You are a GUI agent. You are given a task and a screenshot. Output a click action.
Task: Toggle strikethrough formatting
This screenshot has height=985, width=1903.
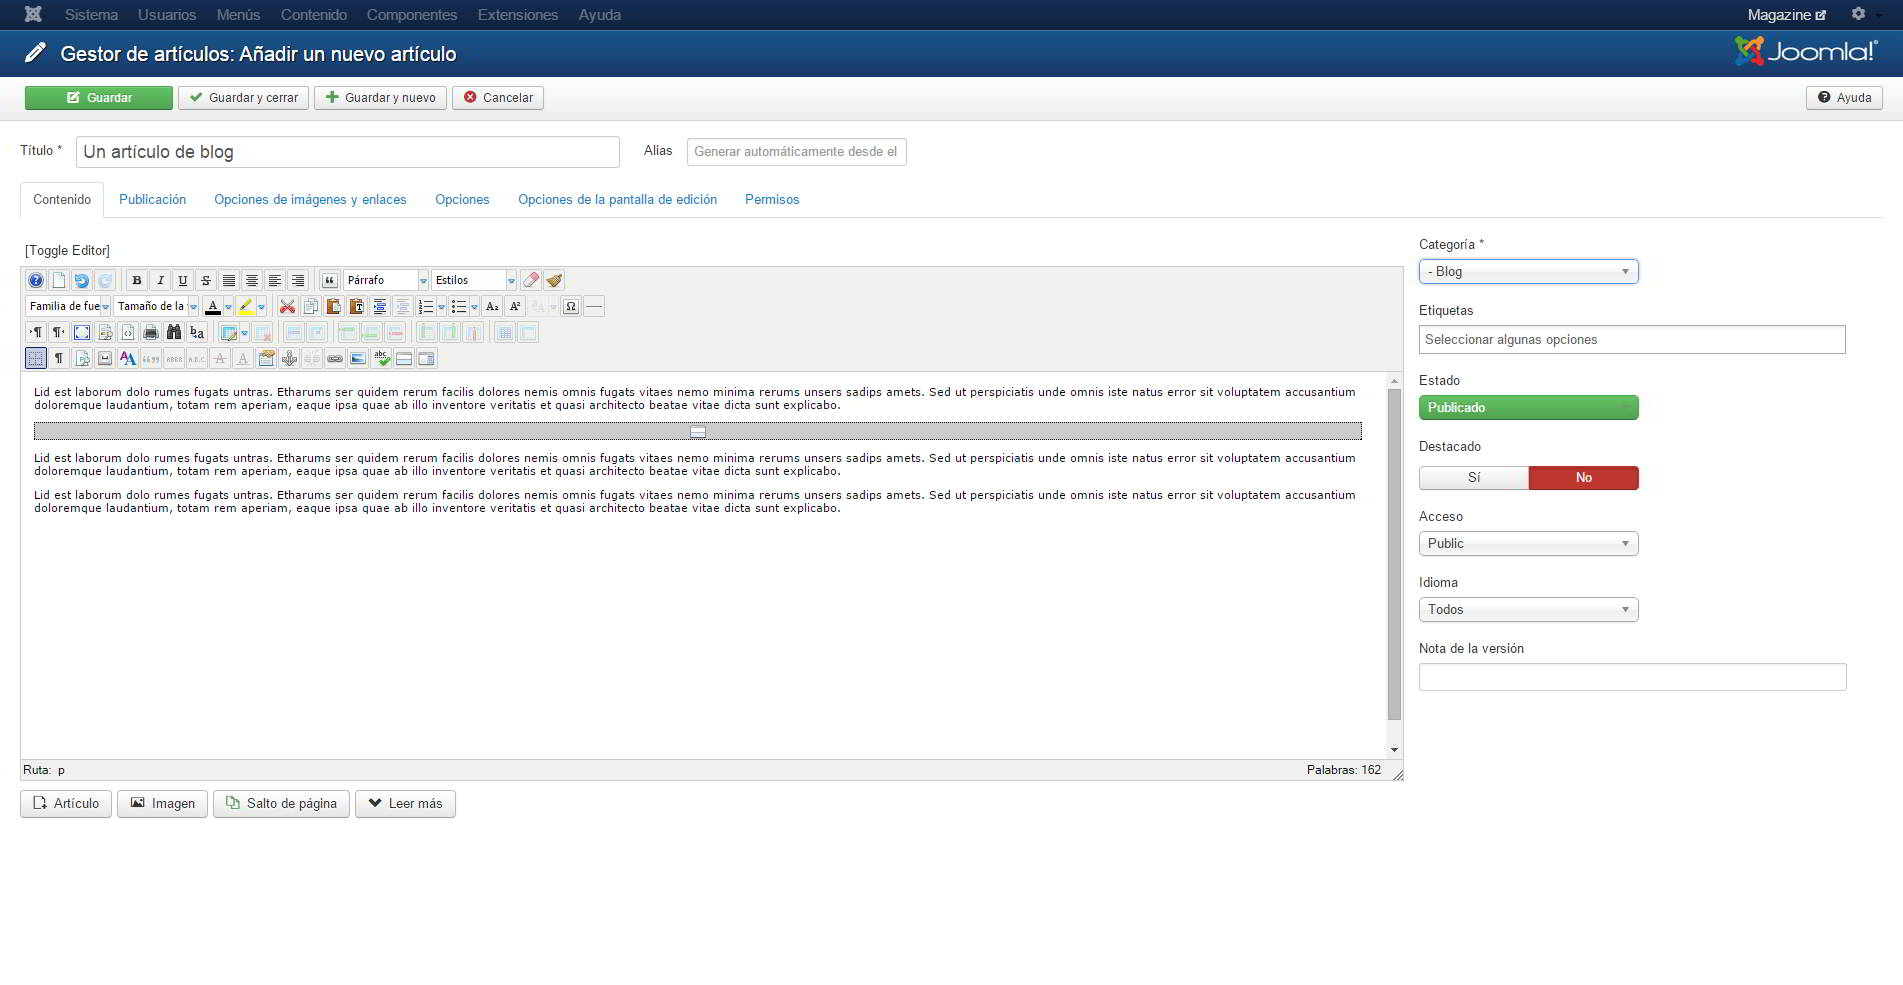(x=206, y=280)
